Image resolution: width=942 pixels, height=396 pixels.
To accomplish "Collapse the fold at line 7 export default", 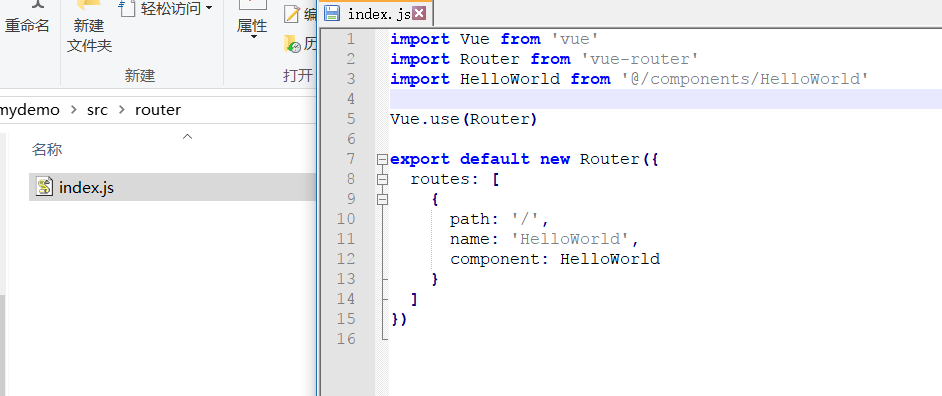I will [382, 159].
